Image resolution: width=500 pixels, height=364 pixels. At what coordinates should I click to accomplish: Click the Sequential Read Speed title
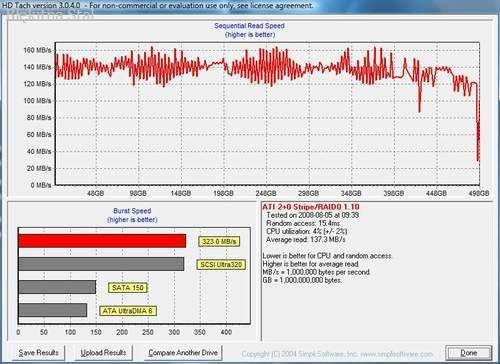[x=249, y=26]
